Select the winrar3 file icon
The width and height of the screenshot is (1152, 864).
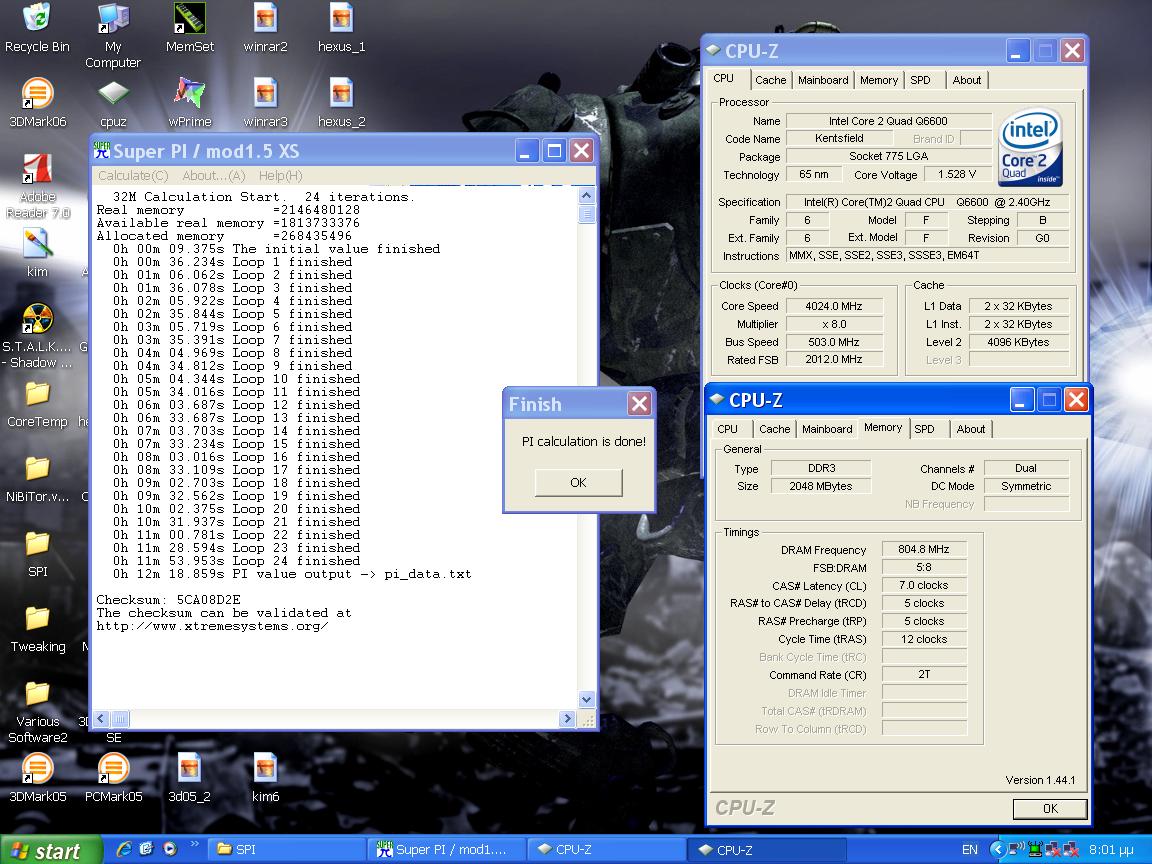pos(265,103)
